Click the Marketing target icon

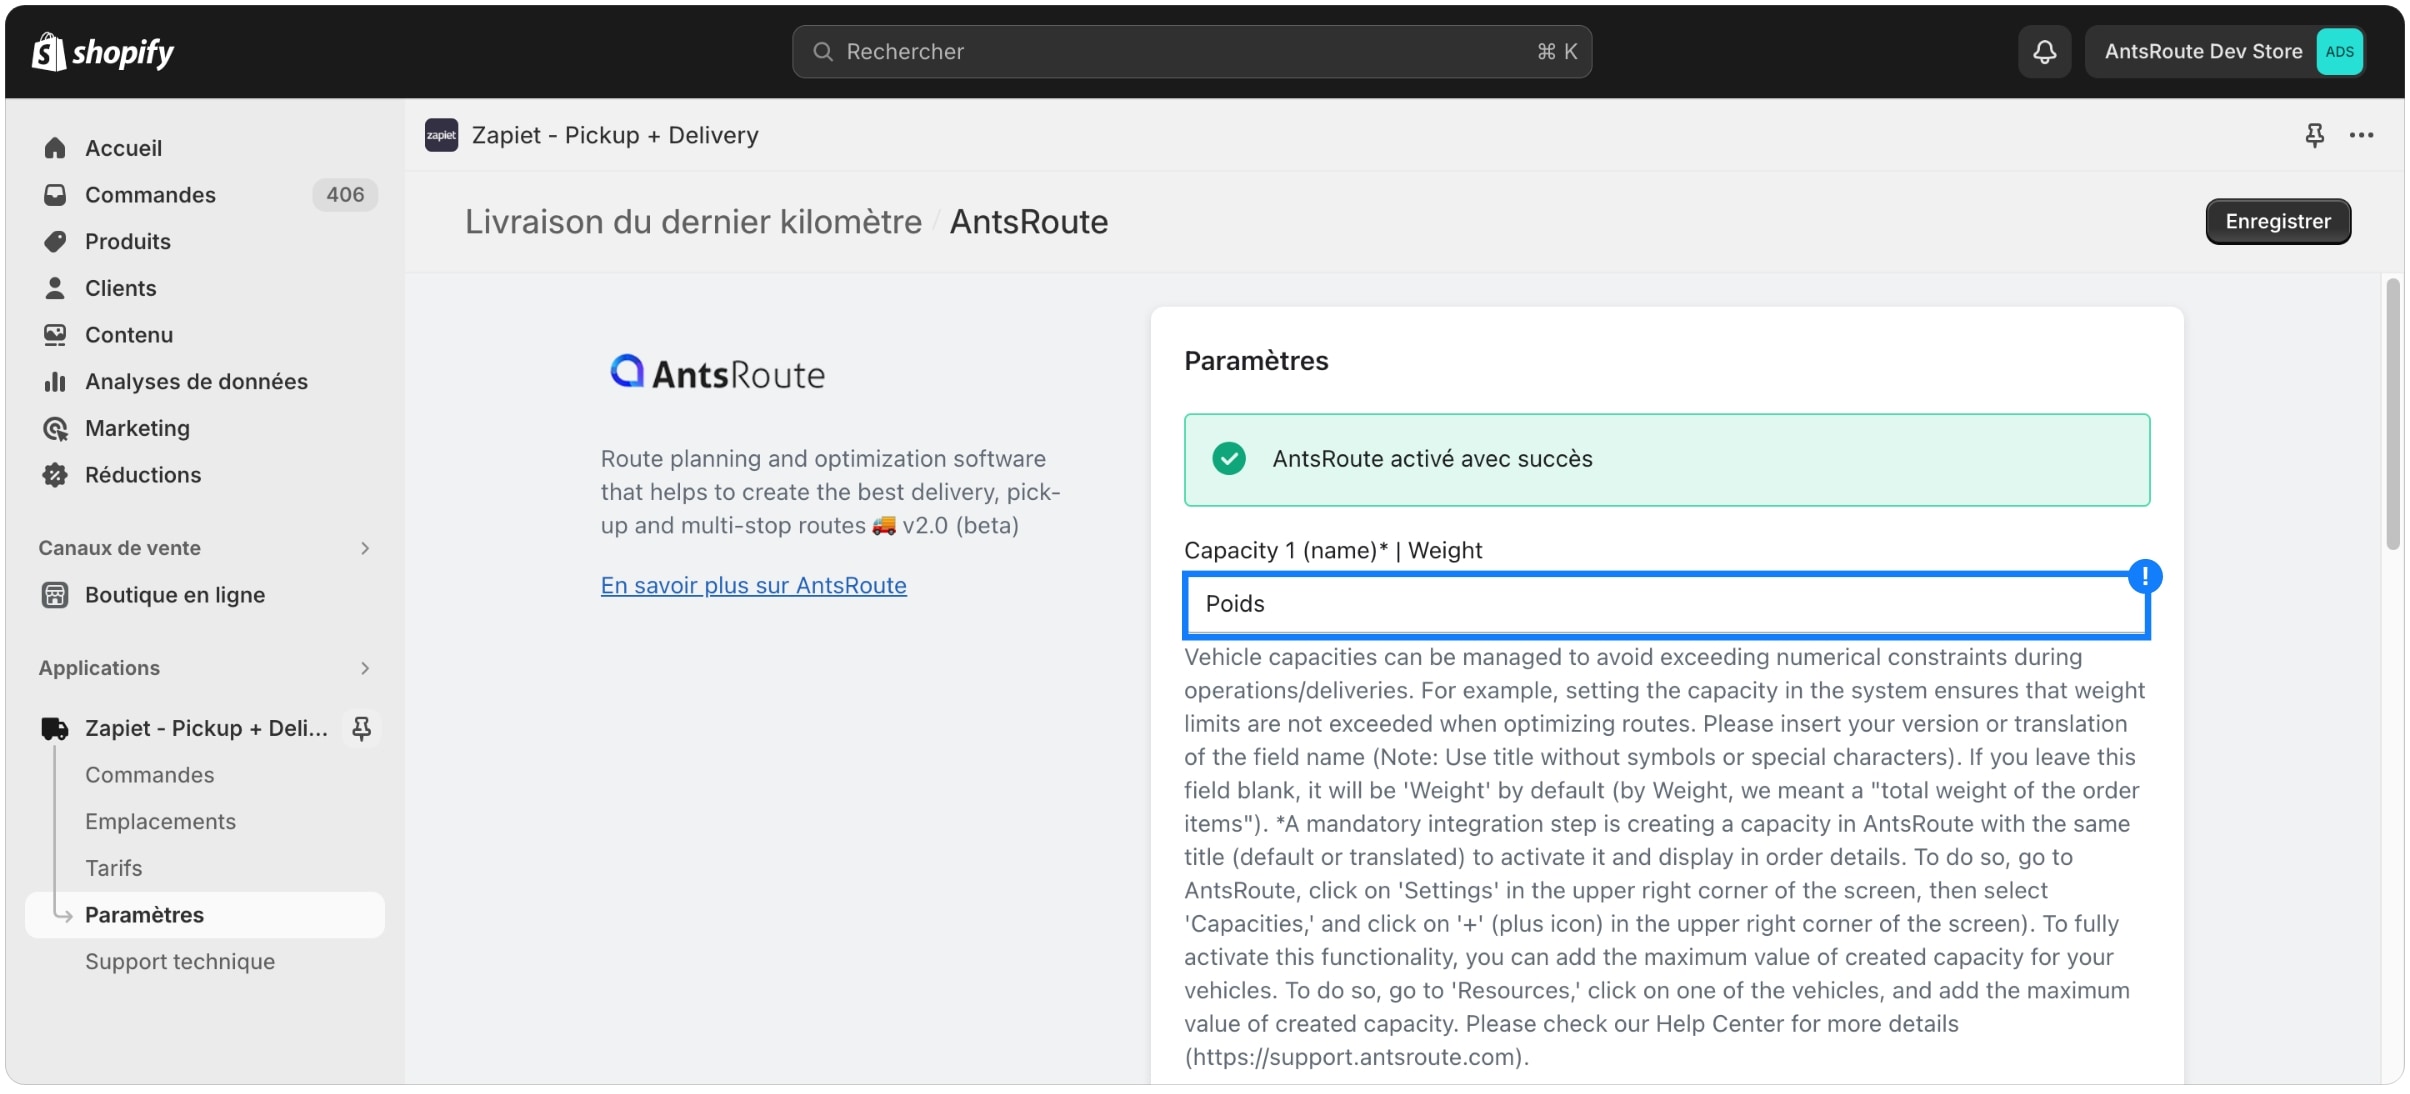click(55, 428)
